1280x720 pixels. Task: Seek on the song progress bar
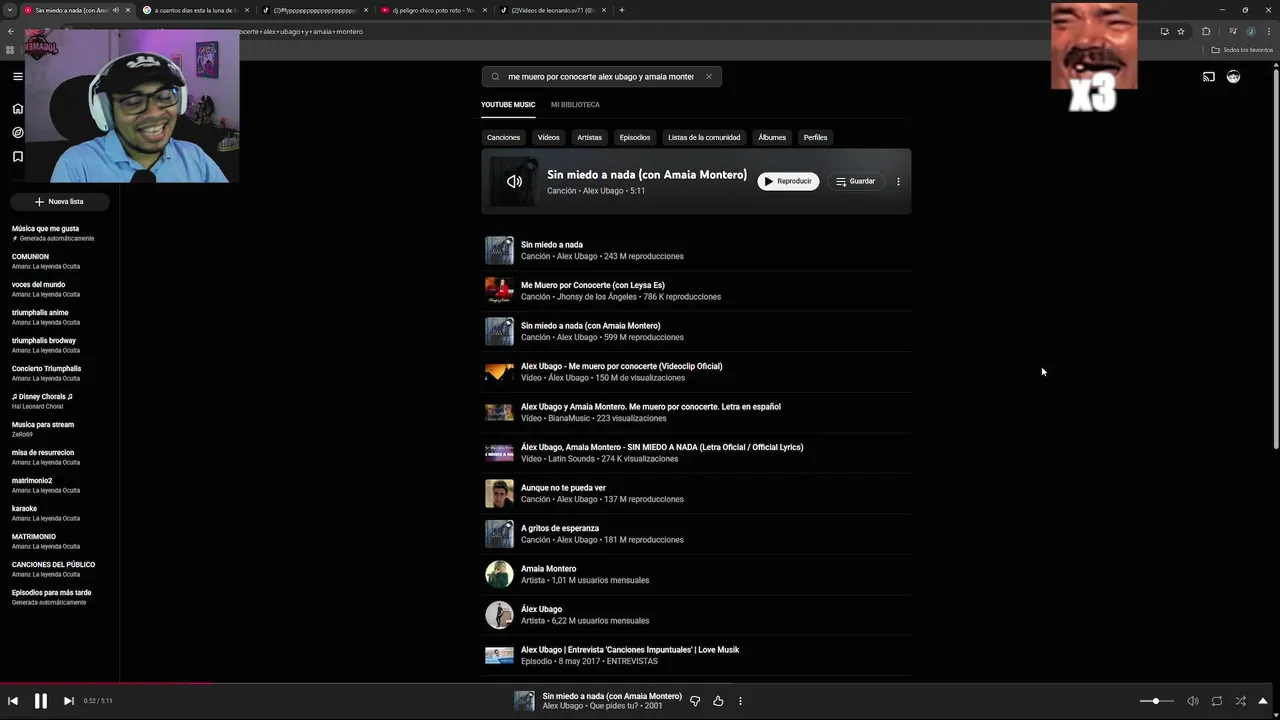pos(640,684)
